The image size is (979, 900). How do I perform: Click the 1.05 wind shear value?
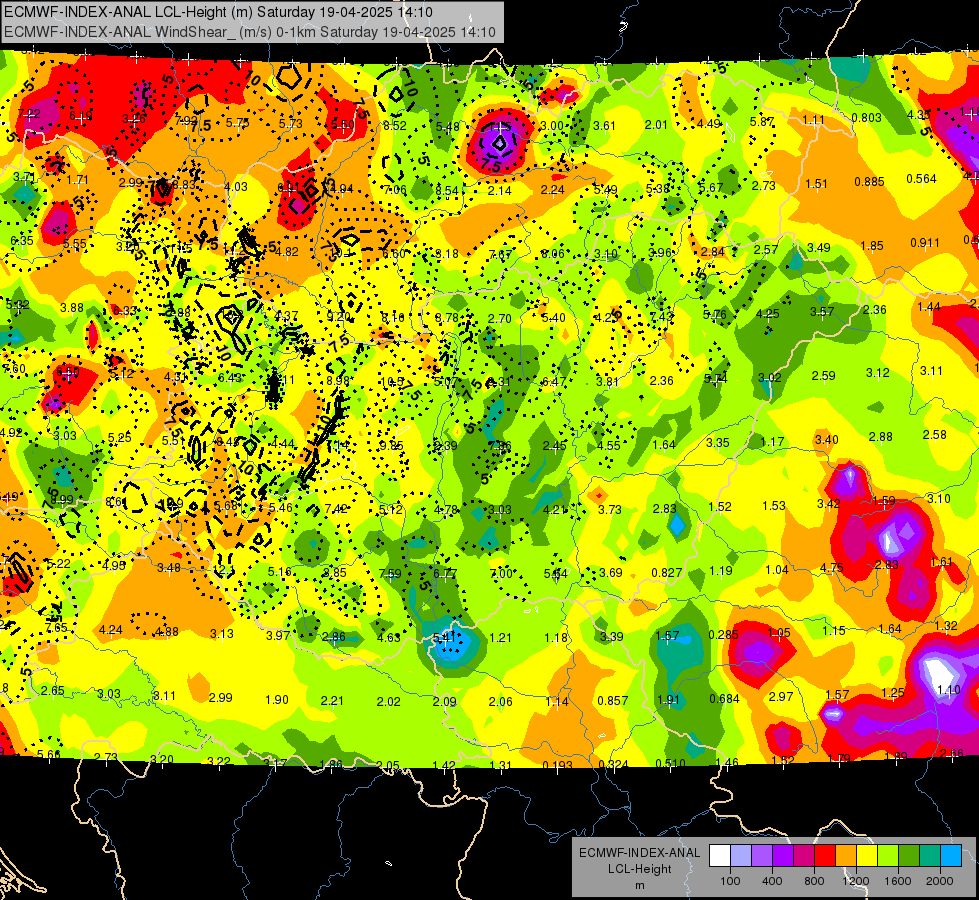pyautogui.click(x=779, y=633)
